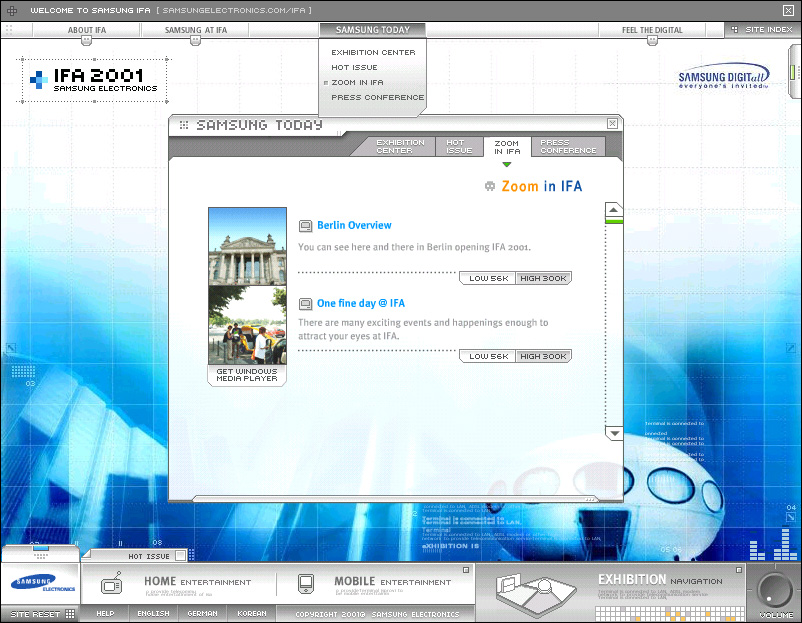
Task: Expand the entertainment bar with its corner icon
Action: click(x=466, y=570)
